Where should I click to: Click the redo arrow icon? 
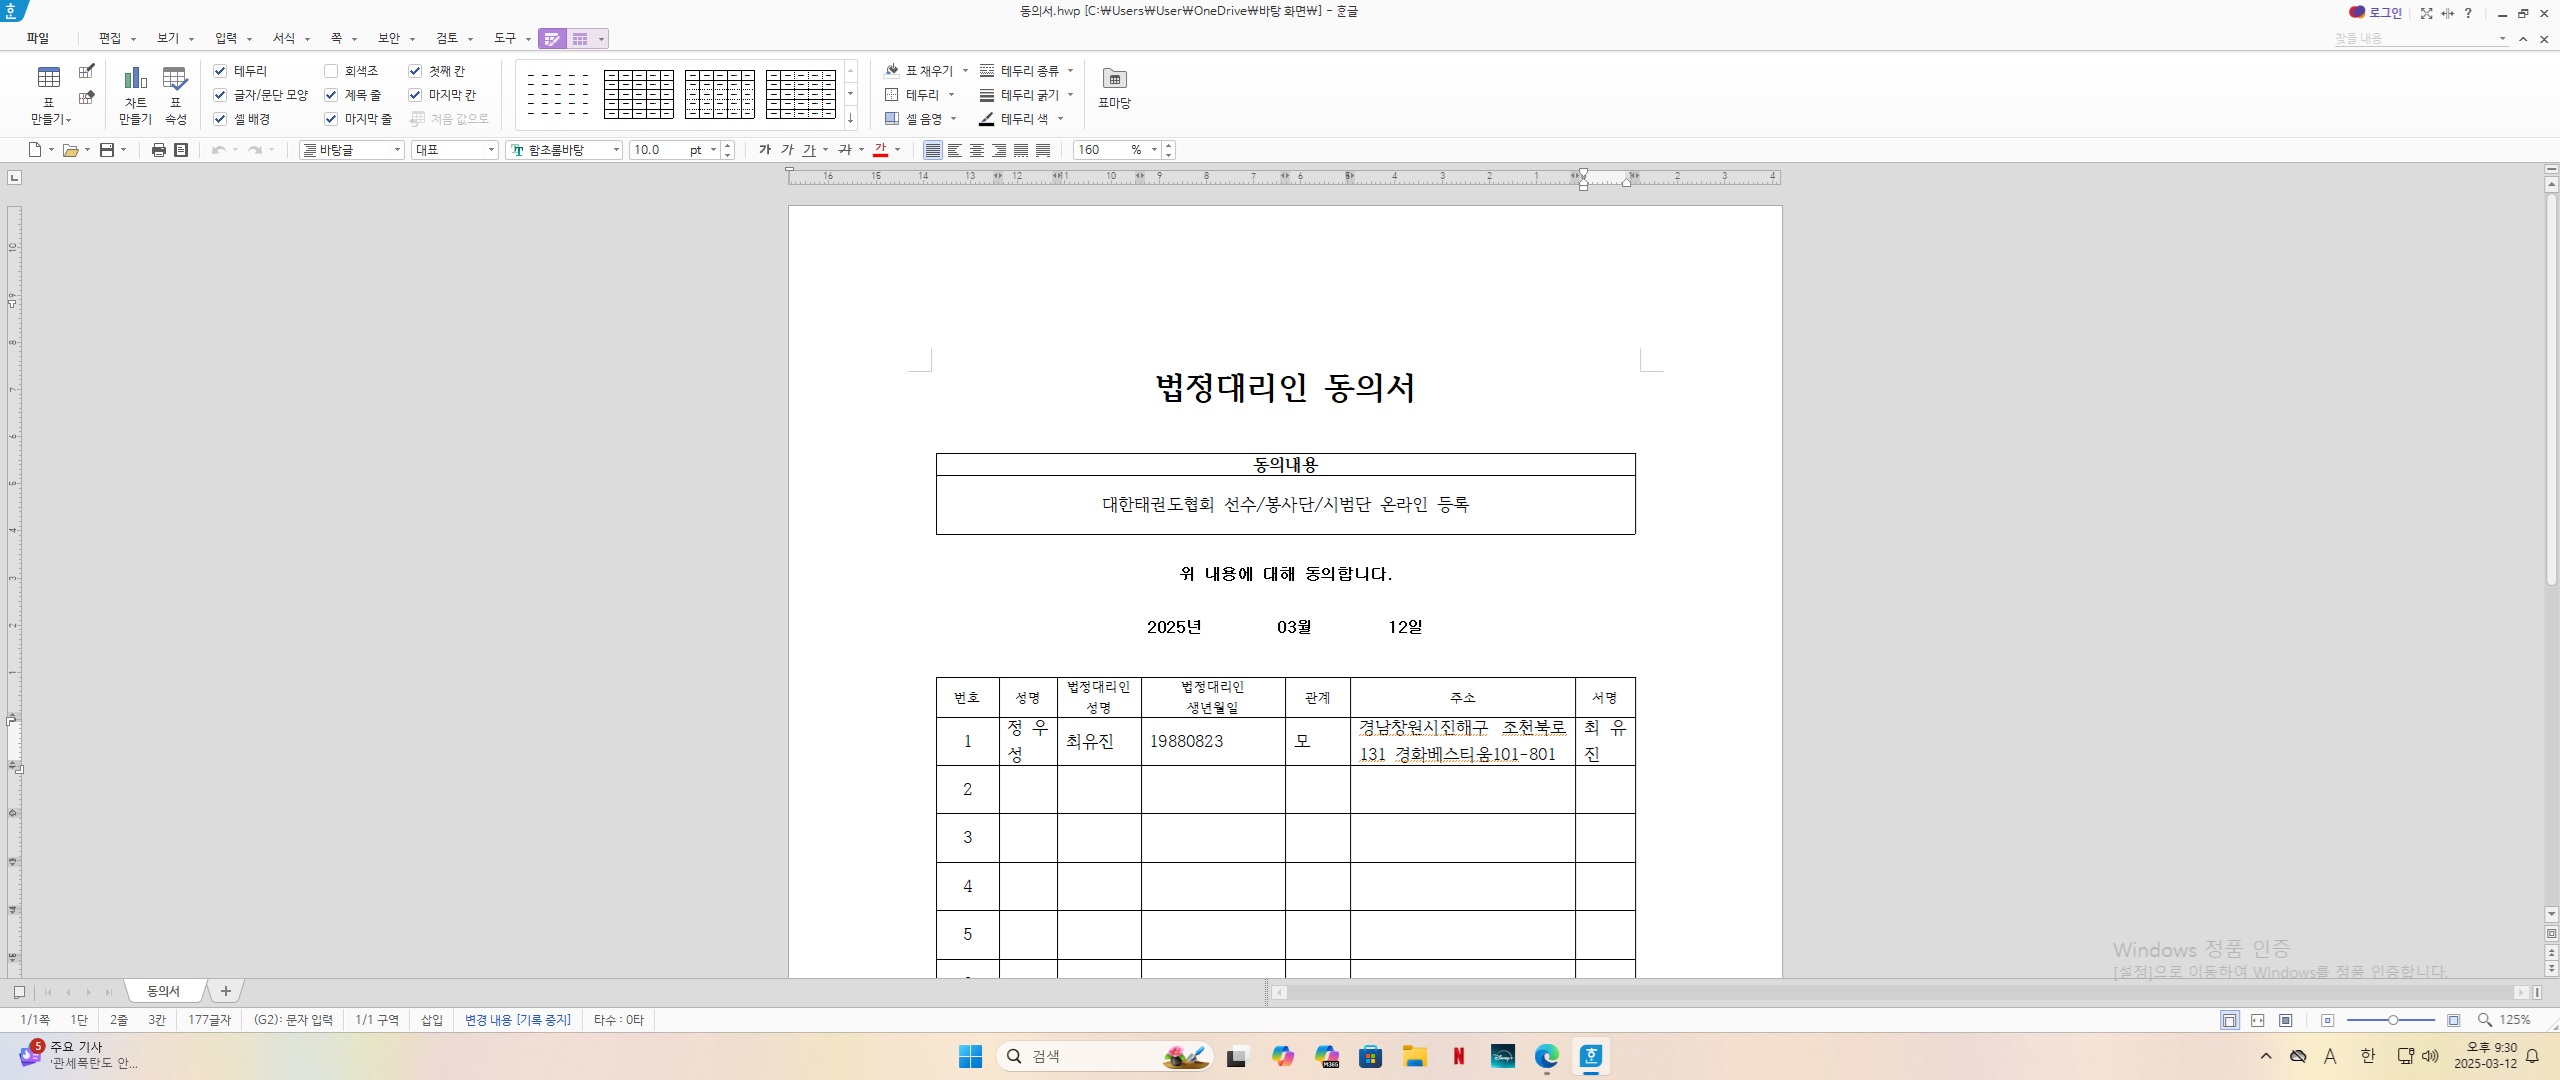255,150
